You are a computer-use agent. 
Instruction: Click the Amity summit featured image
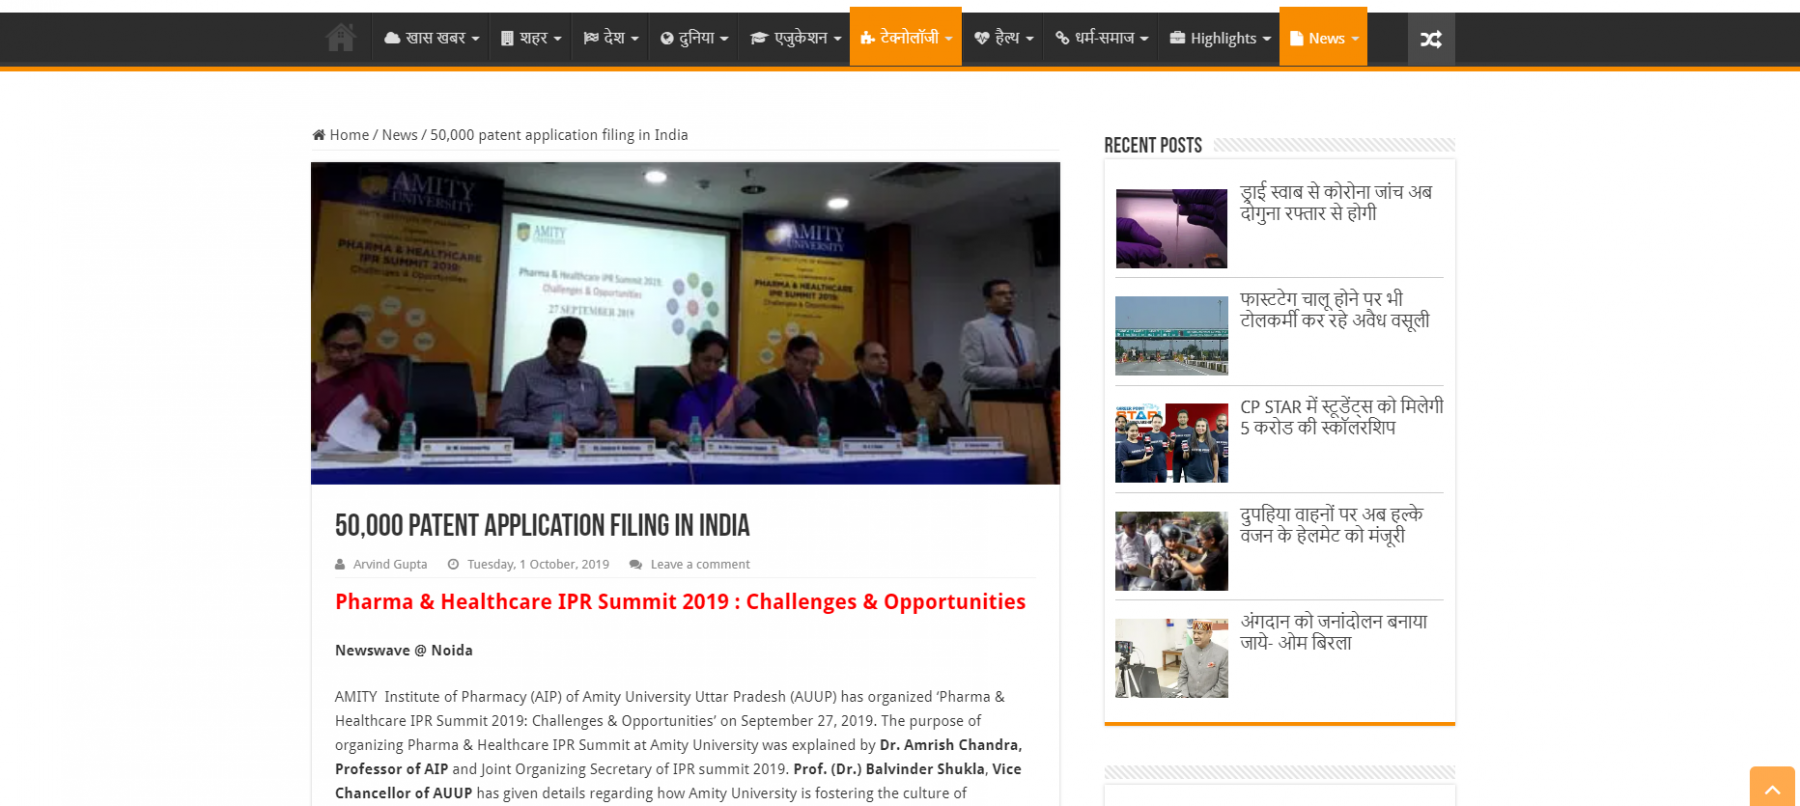tap(685, 323)
